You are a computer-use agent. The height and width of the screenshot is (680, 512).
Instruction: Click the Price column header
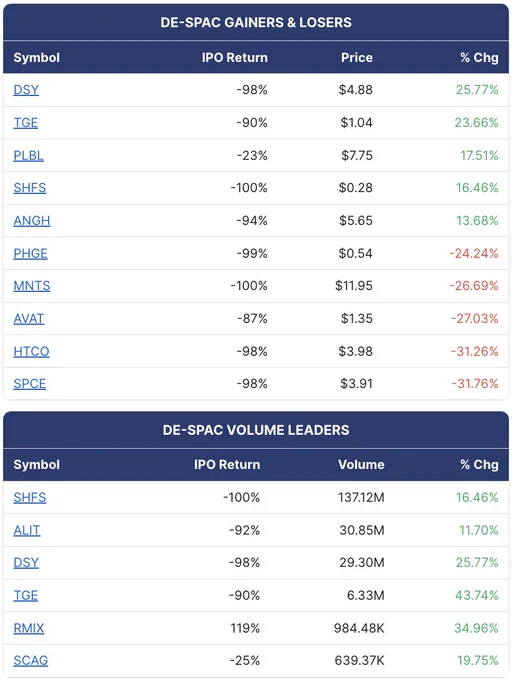(x=357, y=58)
